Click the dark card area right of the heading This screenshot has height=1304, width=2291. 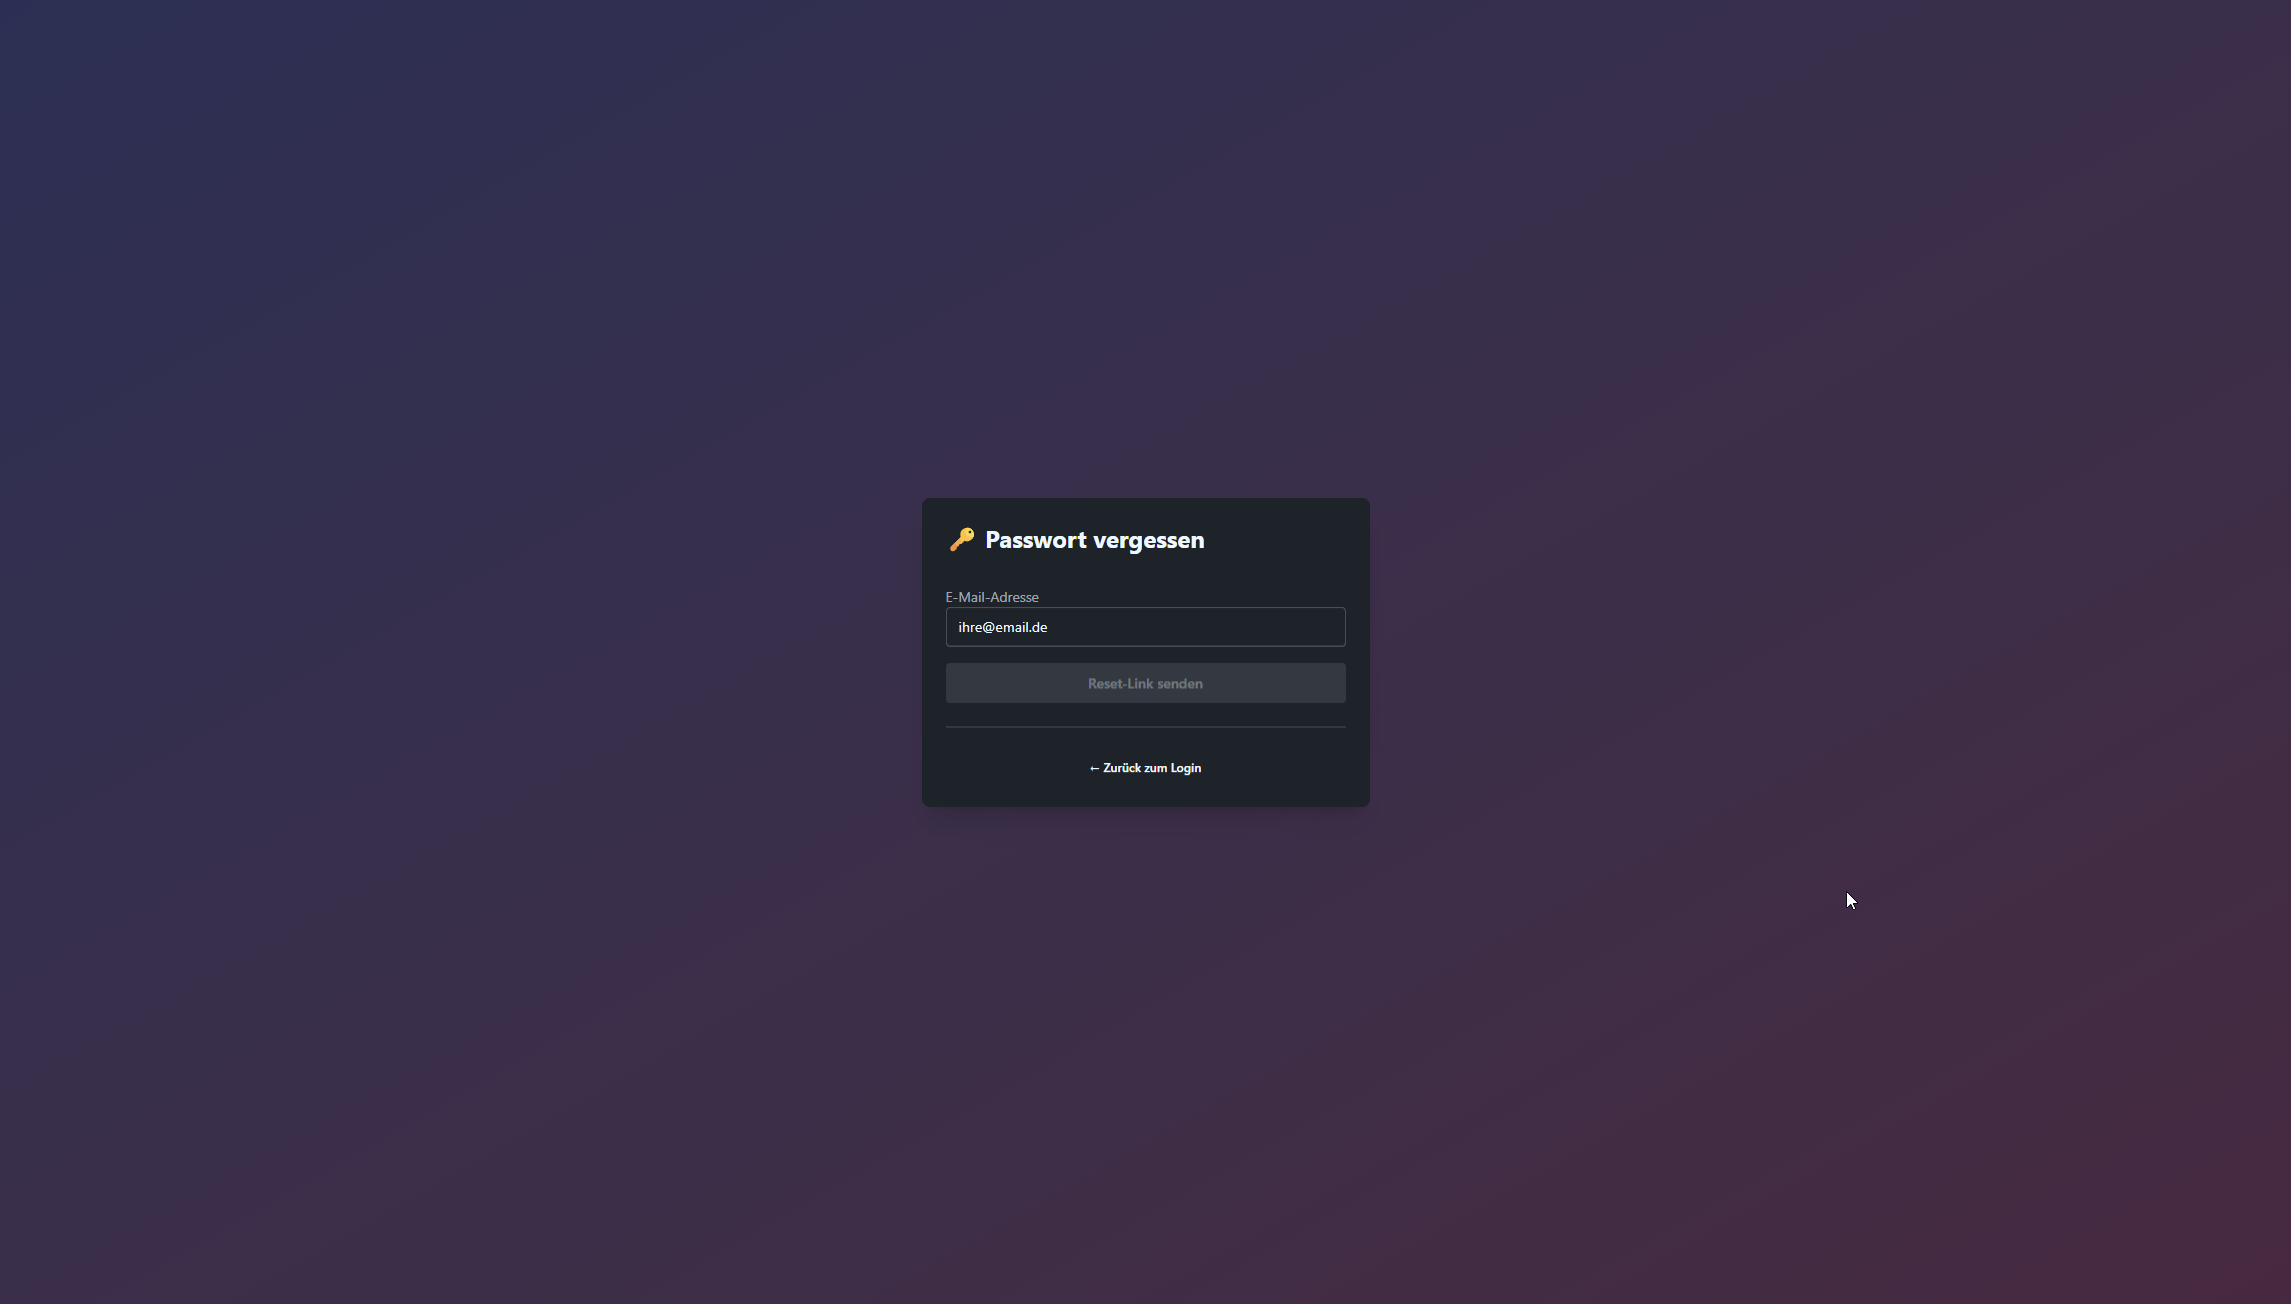1290,540
